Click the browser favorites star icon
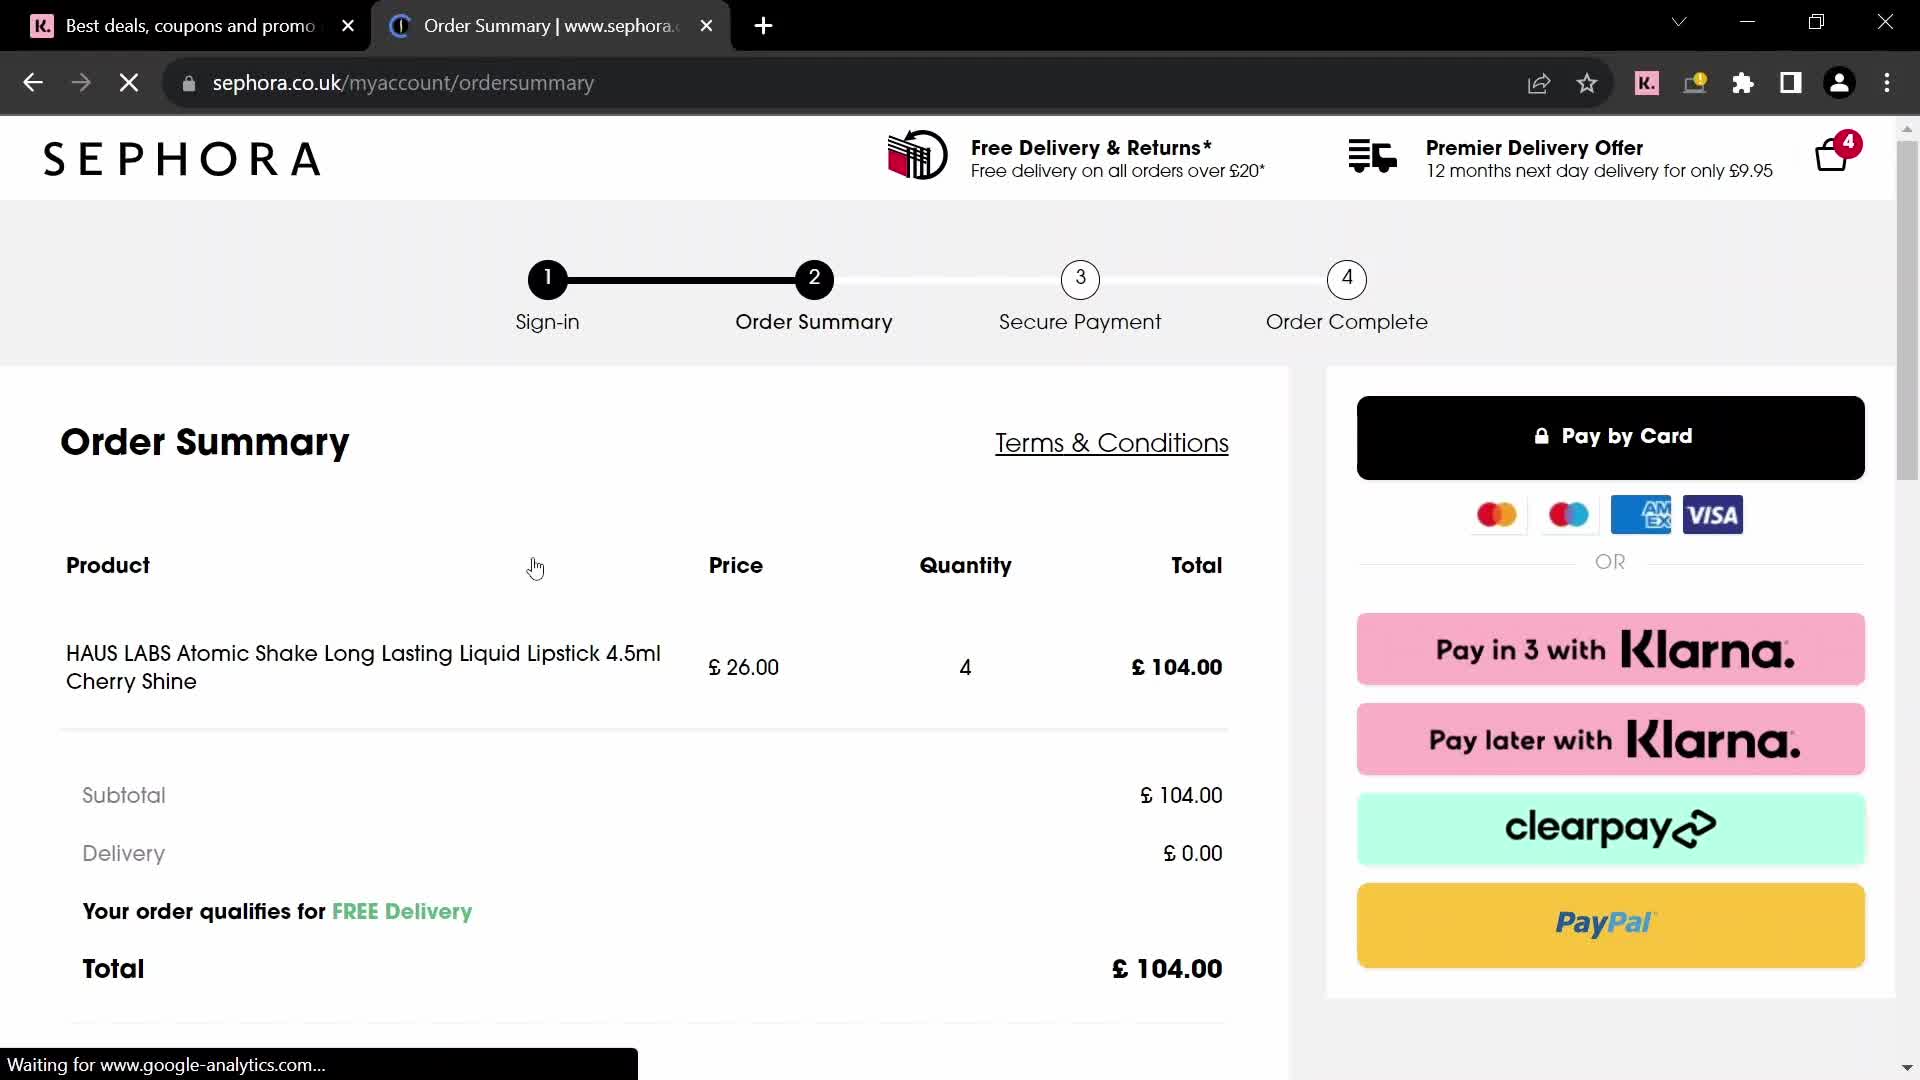 coord(1588,83)
